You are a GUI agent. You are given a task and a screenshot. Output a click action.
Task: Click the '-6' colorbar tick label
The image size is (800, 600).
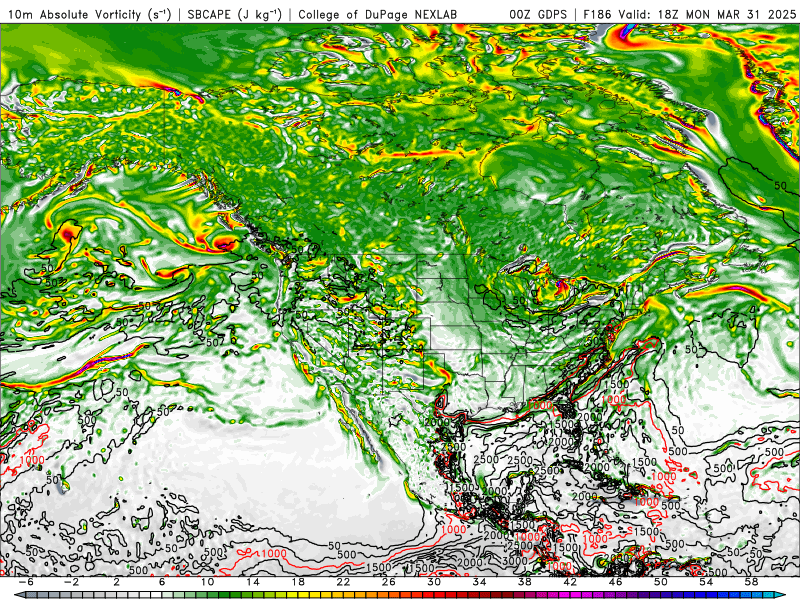[x=26, y=582]
